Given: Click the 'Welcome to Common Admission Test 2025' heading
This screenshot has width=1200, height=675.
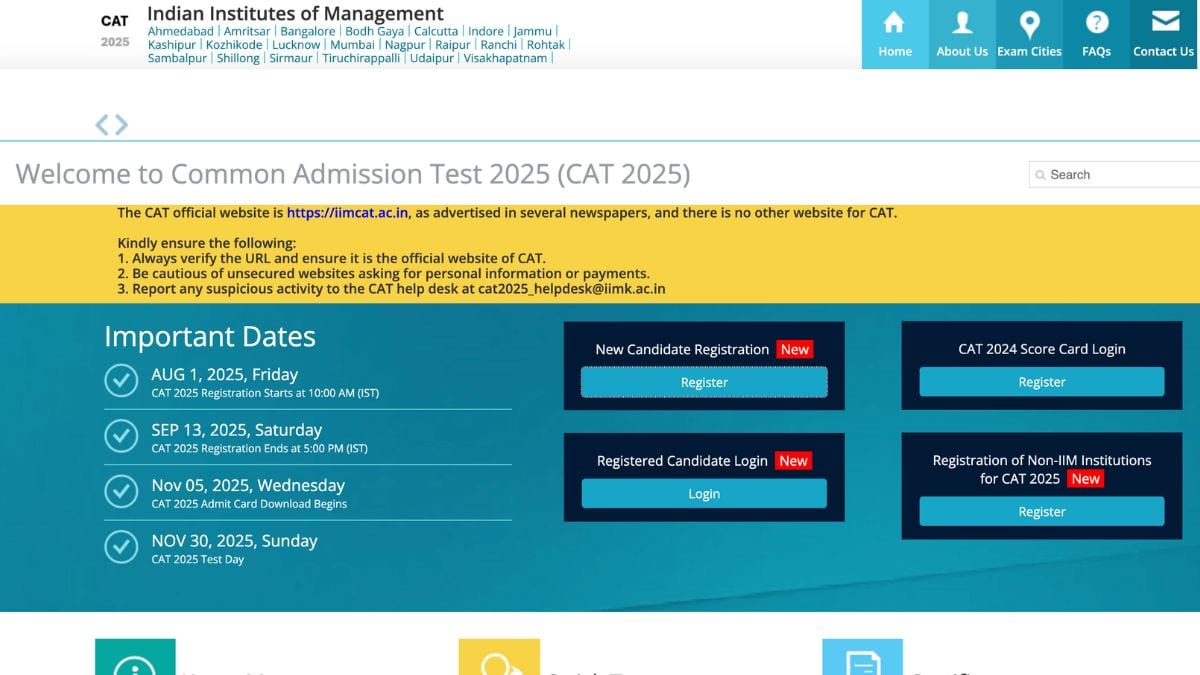Looking at the screenshot, I should click(x=353, y=174).
